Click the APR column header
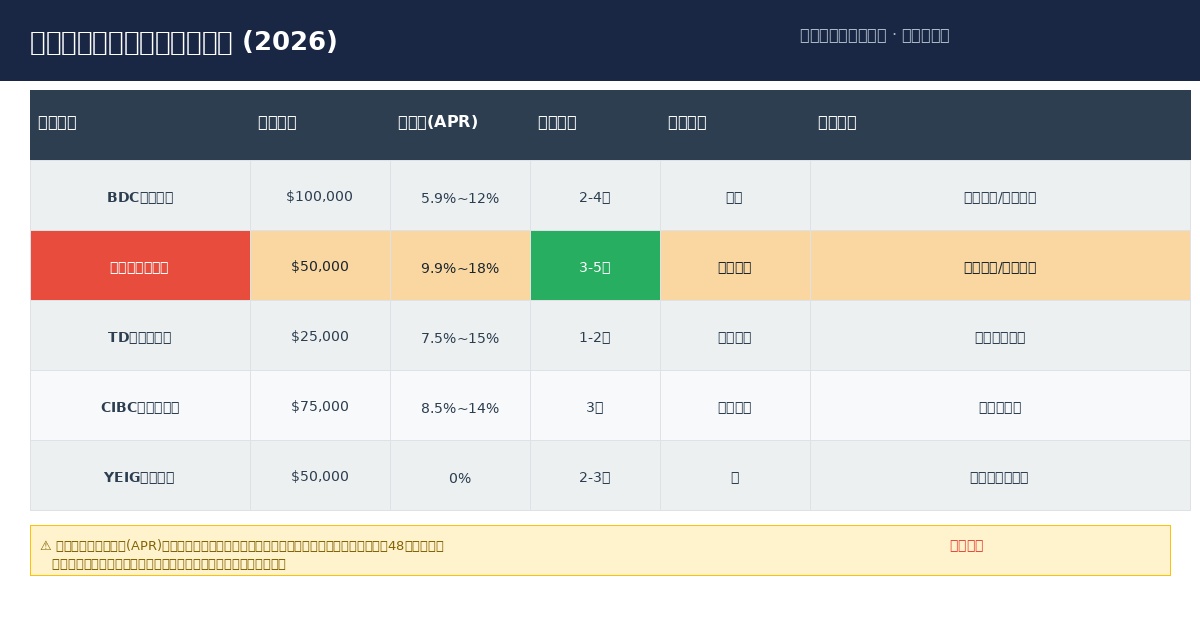1200x630 pixels. coord(438,123)
